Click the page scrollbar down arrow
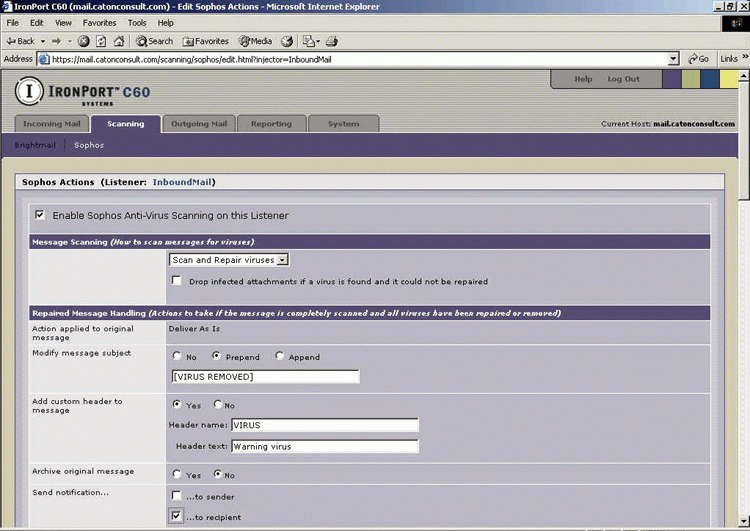The height and width of the screenshot is (531, 750). [744, 520]
